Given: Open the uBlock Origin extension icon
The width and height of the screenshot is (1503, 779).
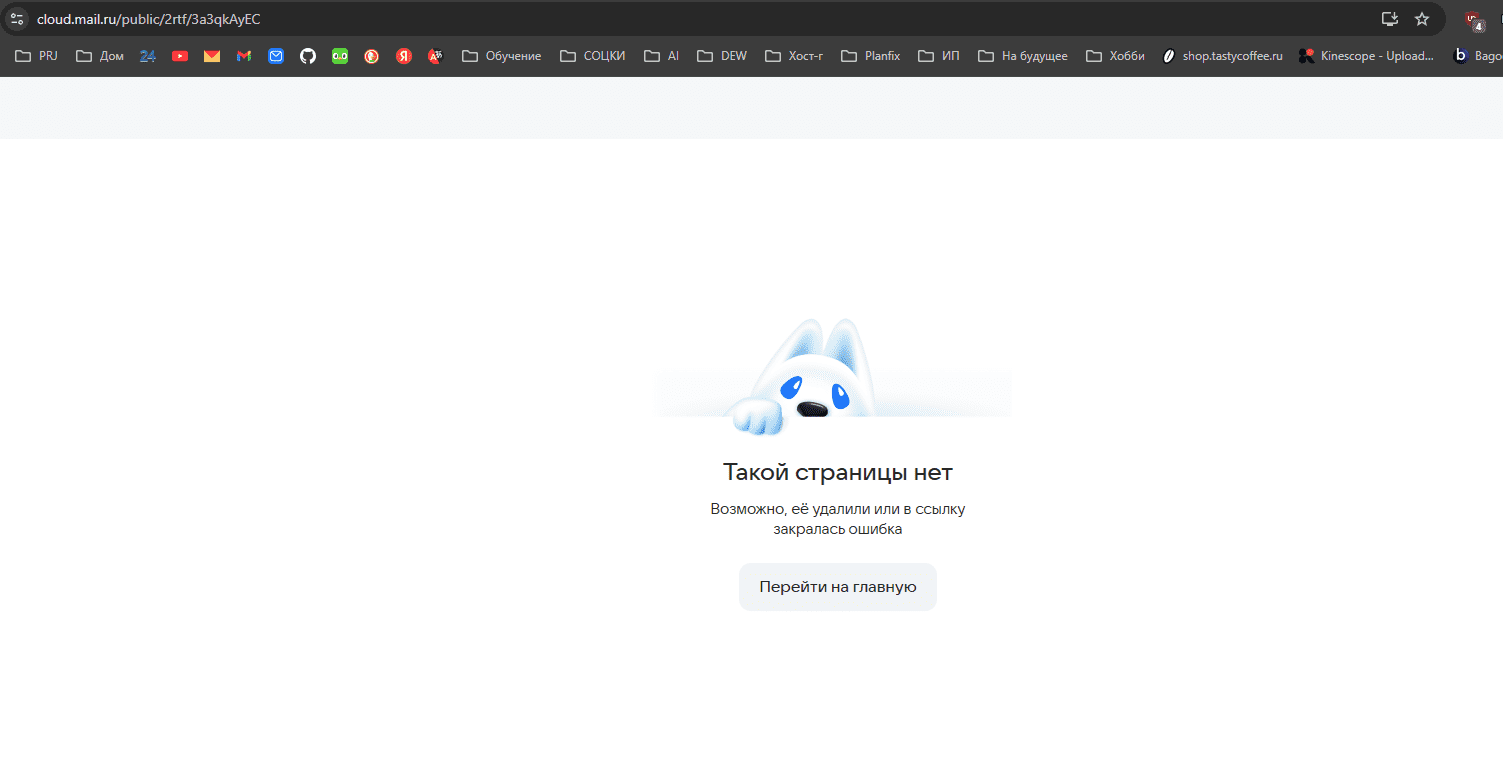Looking at the screenshot, I should [1473, 20].
